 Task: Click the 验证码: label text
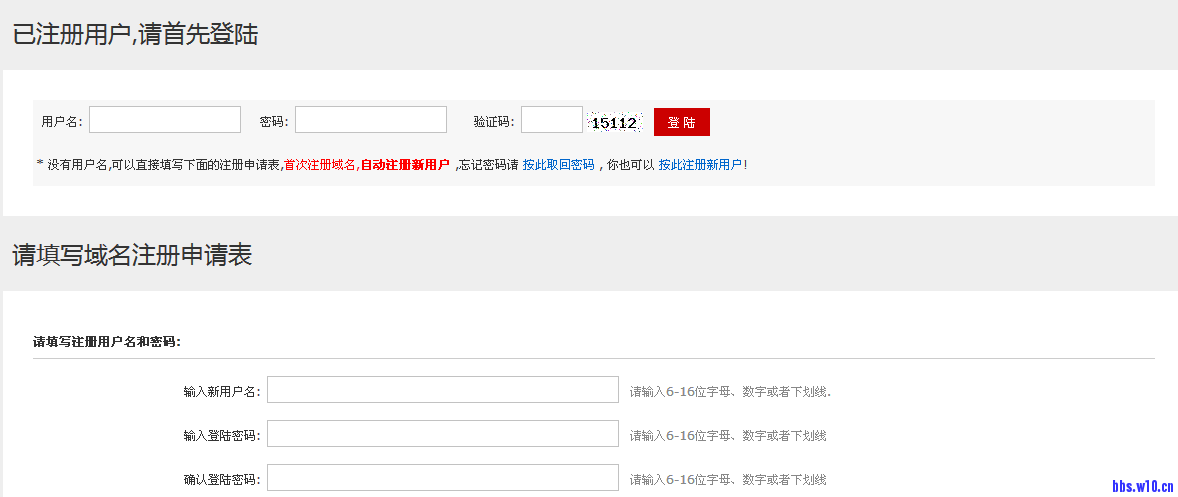(494, 122)
